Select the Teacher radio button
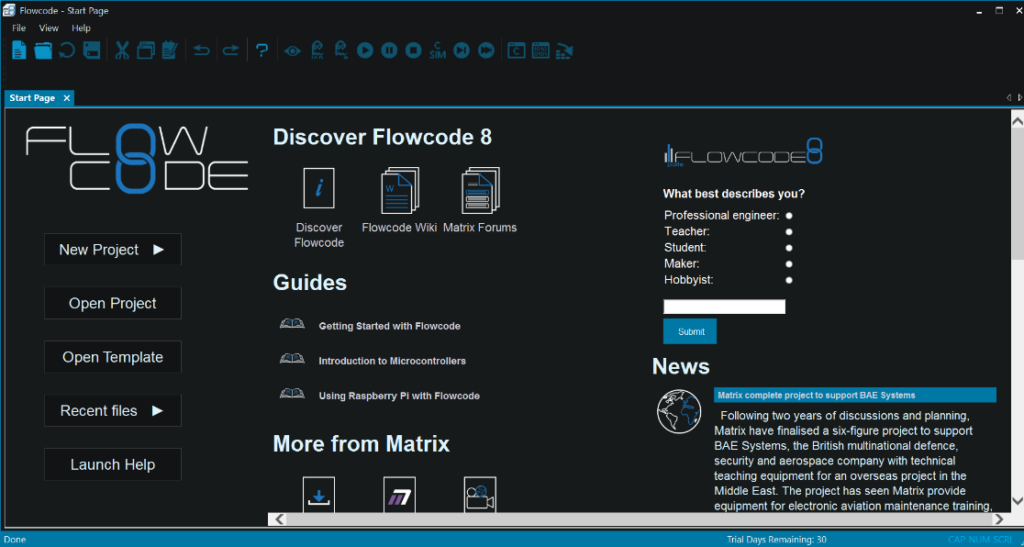The width and height of the screenshot is (1024, 547). 789,231
